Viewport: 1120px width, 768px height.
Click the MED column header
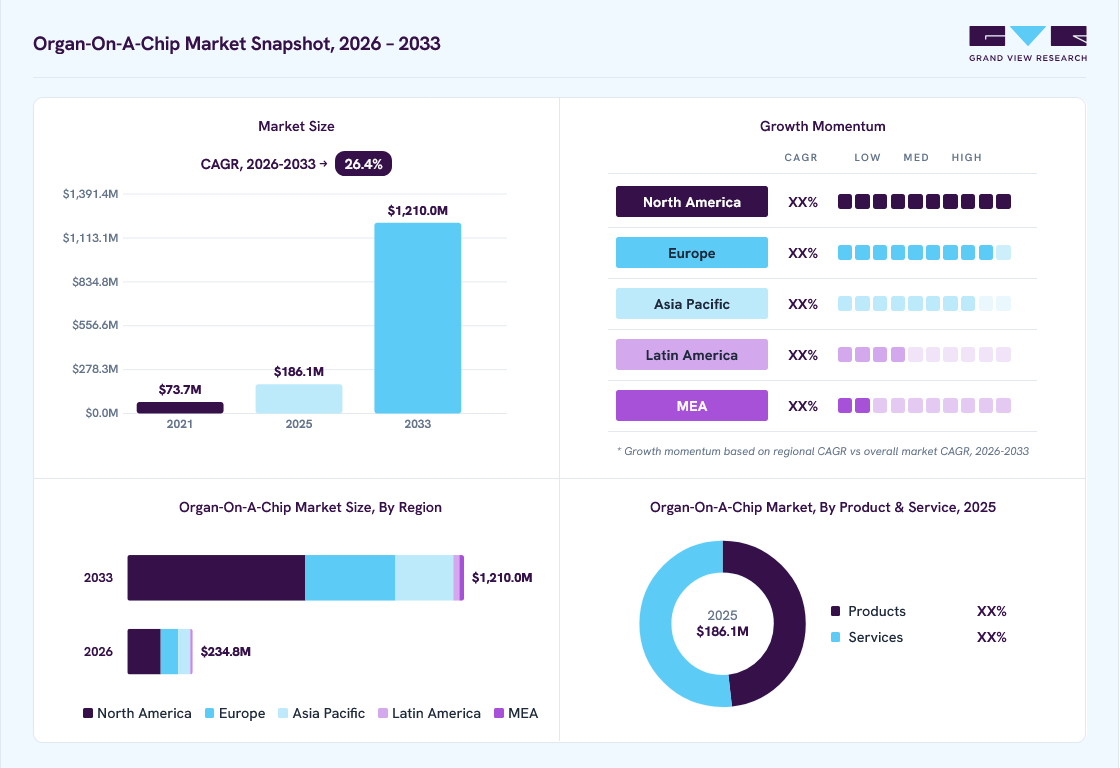click(916, 157)
